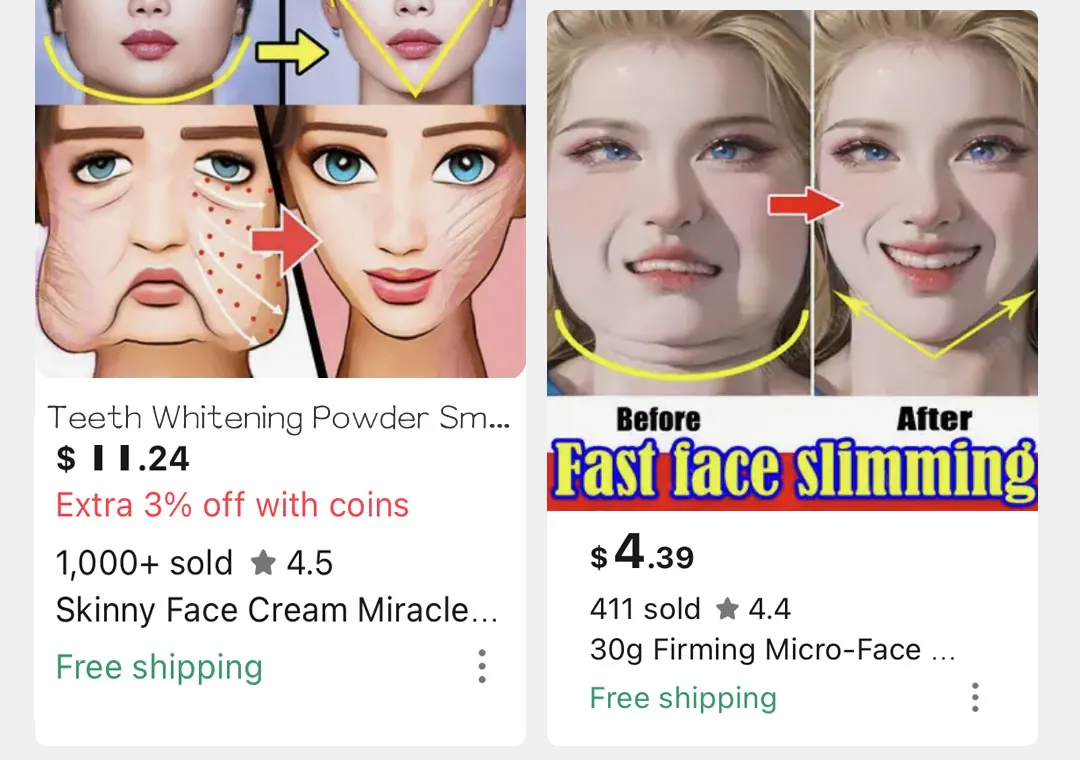Image resolution: width=1080 pixels, height=760 pixels.
Task: Open the 30g Firming Micro-Face product title
Action: click(772, 650)
